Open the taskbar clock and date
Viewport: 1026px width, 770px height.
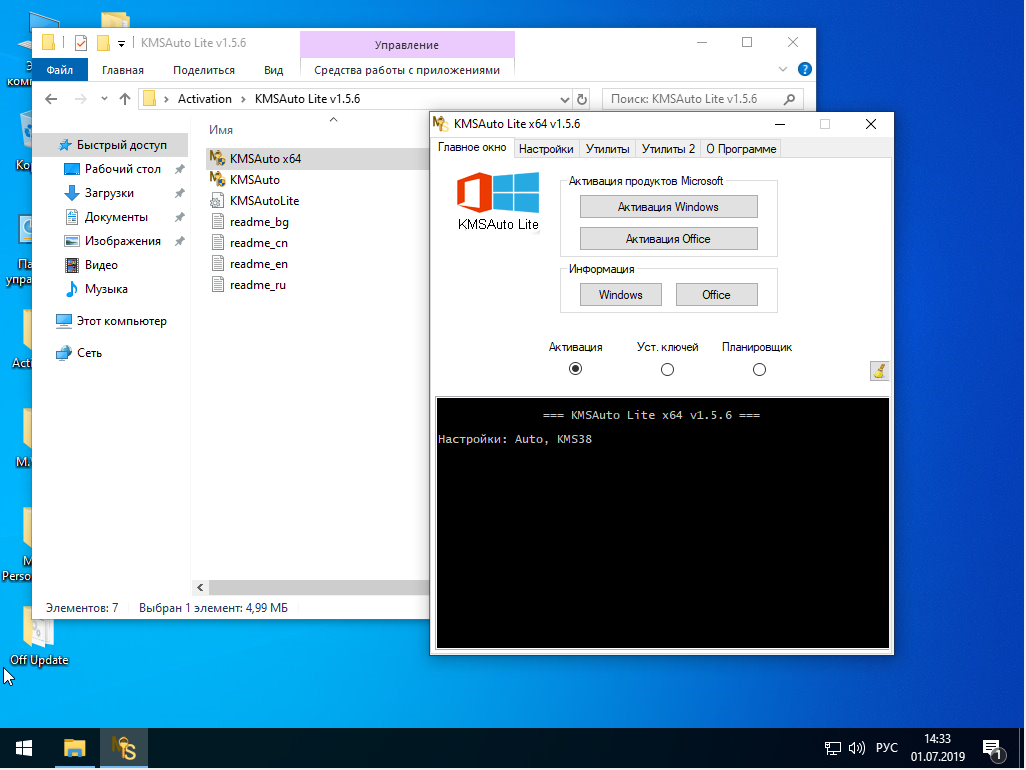[x=937, y=748]
